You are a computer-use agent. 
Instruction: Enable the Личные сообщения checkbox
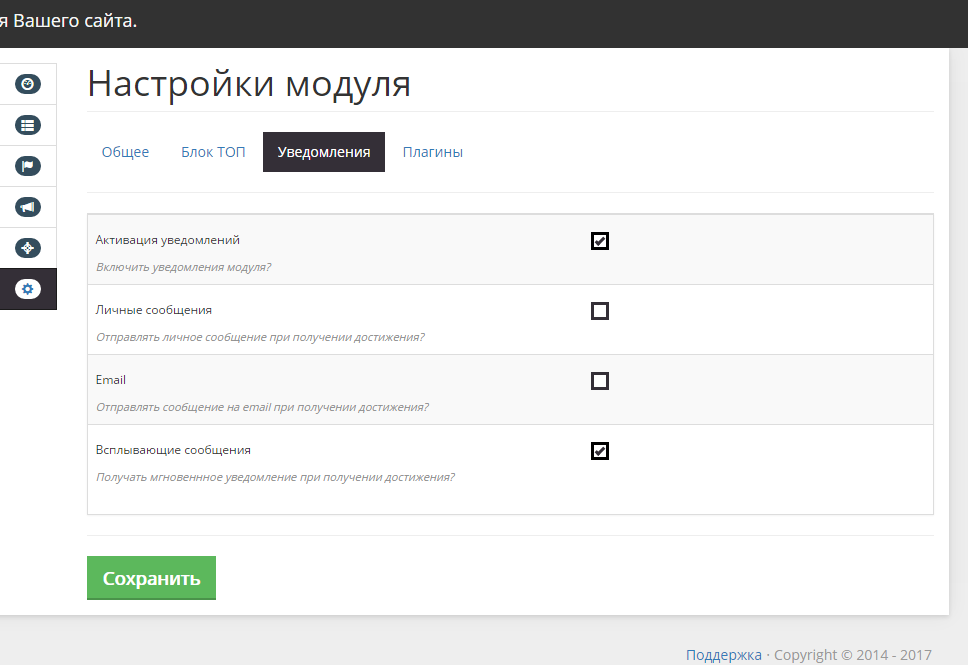[600, 311]
